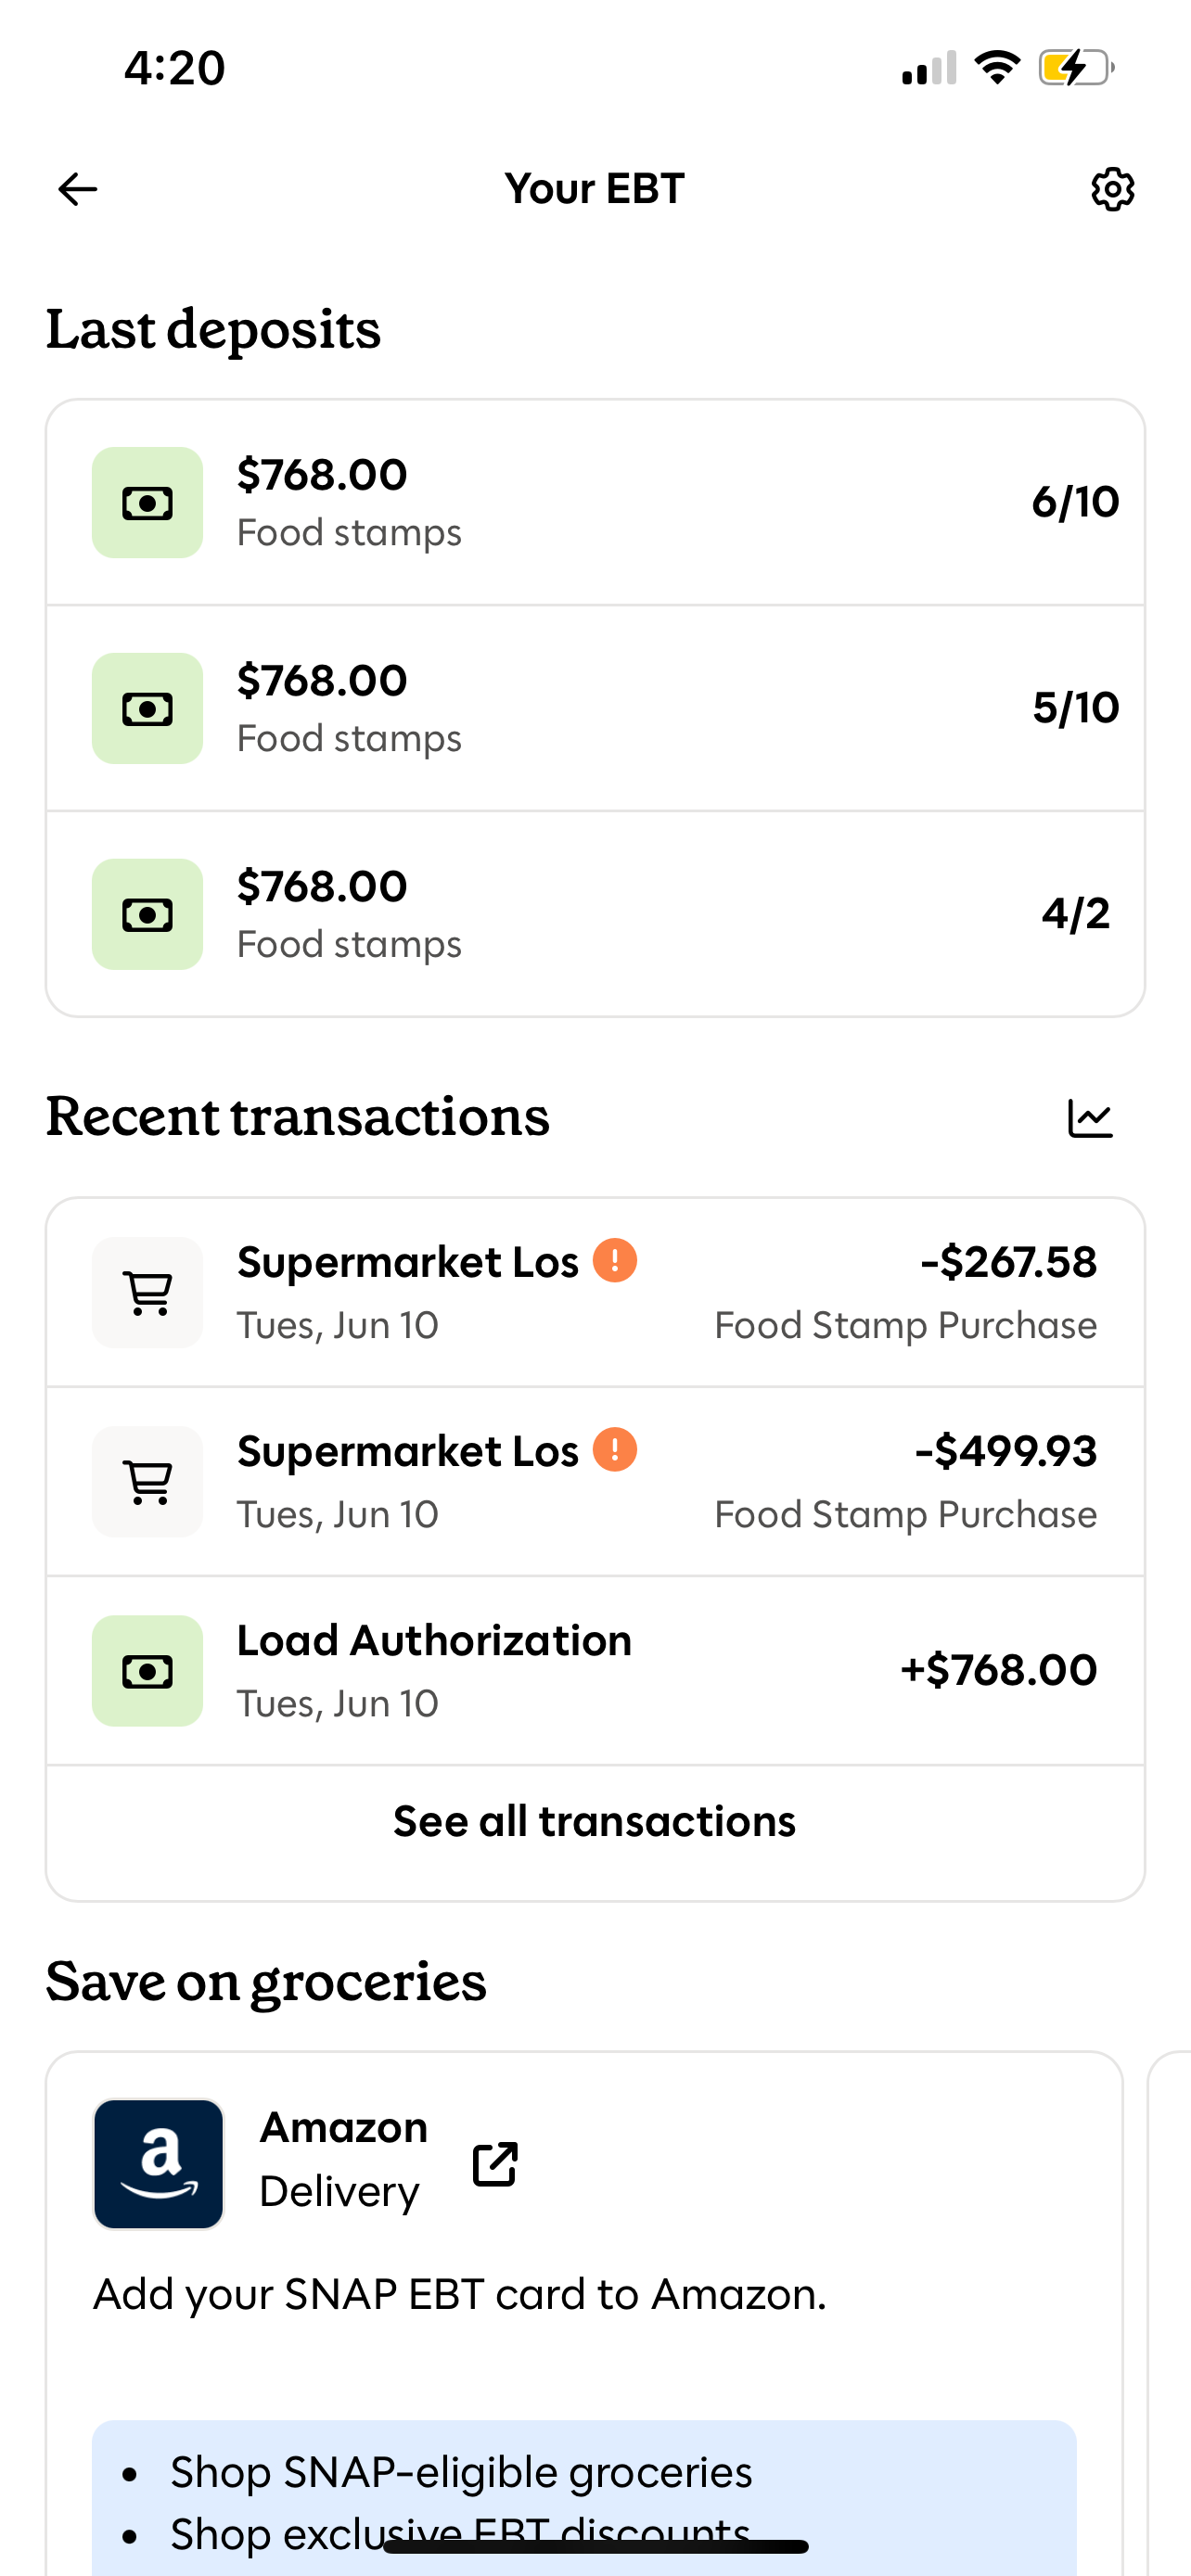
Task: Open the spending chart icon
Action: (x=1090, y=1118)
